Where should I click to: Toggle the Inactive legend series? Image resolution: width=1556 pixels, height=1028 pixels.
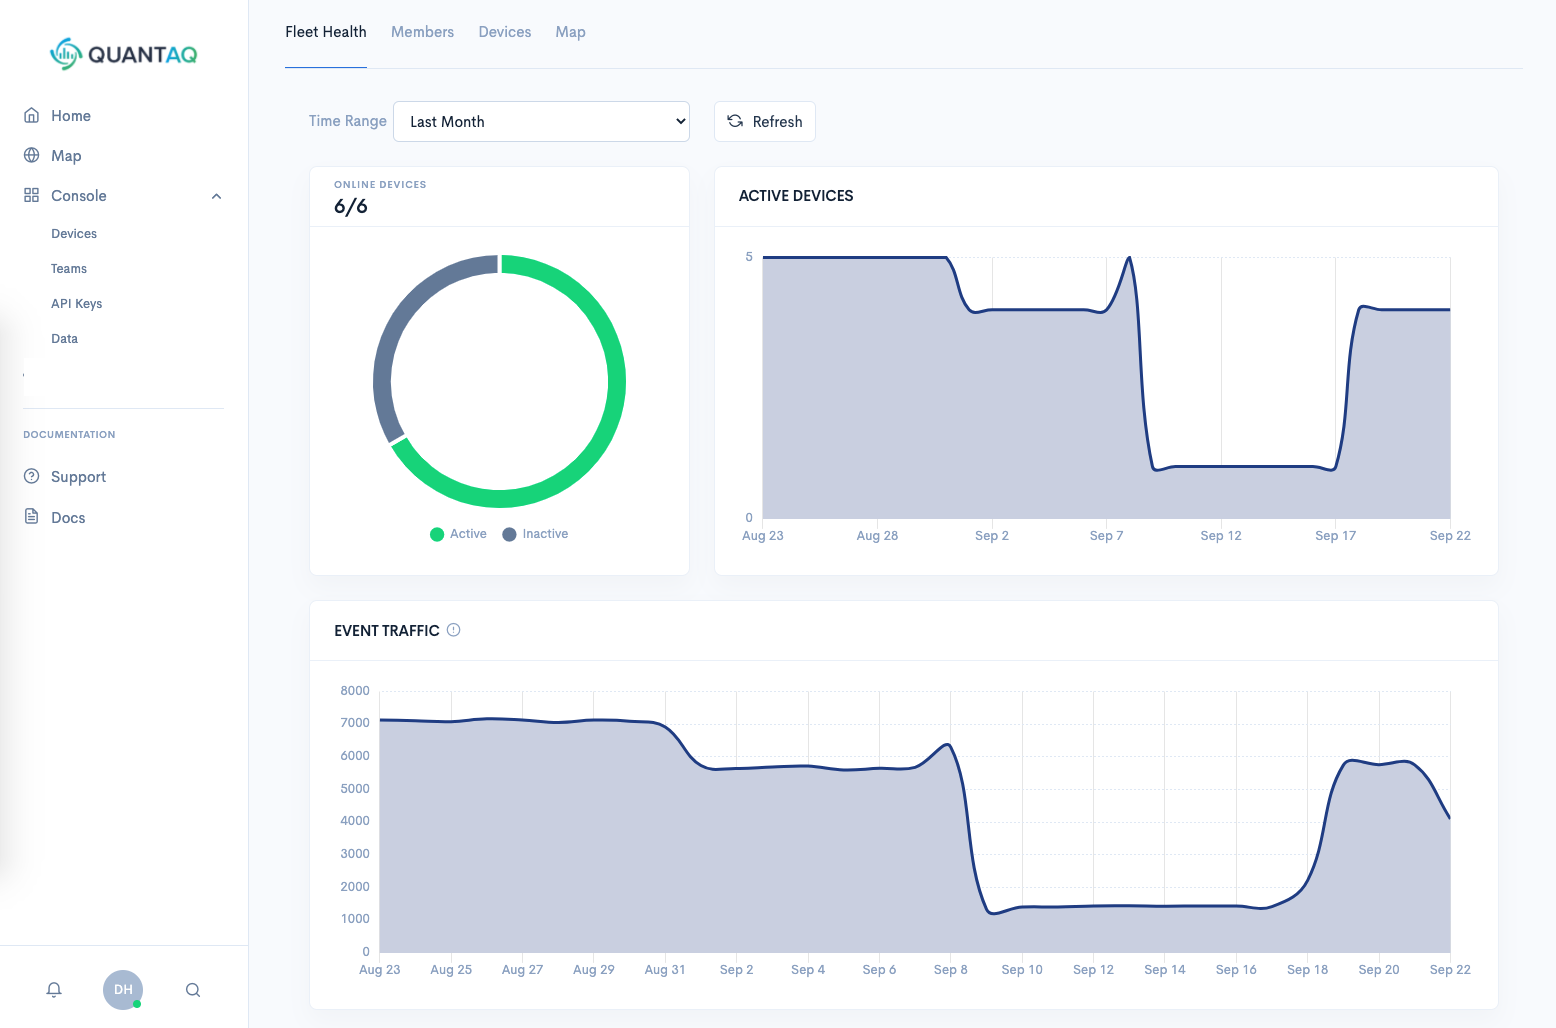tap(536, 534)
